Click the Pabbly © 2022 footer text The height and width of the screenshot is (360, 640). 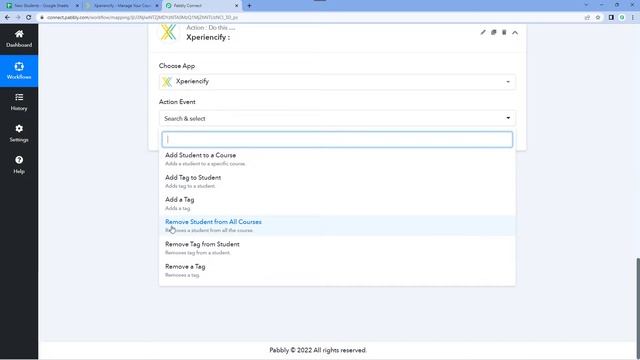pos(318,350)
